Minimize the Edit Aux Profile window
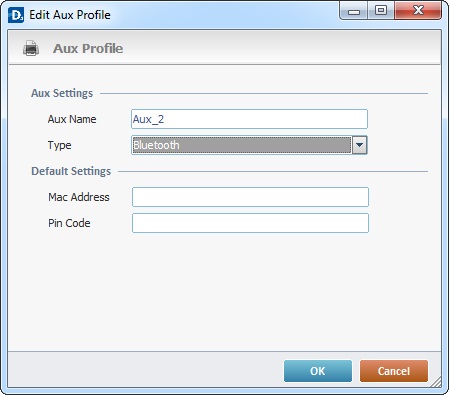 [x=354, y=11]
